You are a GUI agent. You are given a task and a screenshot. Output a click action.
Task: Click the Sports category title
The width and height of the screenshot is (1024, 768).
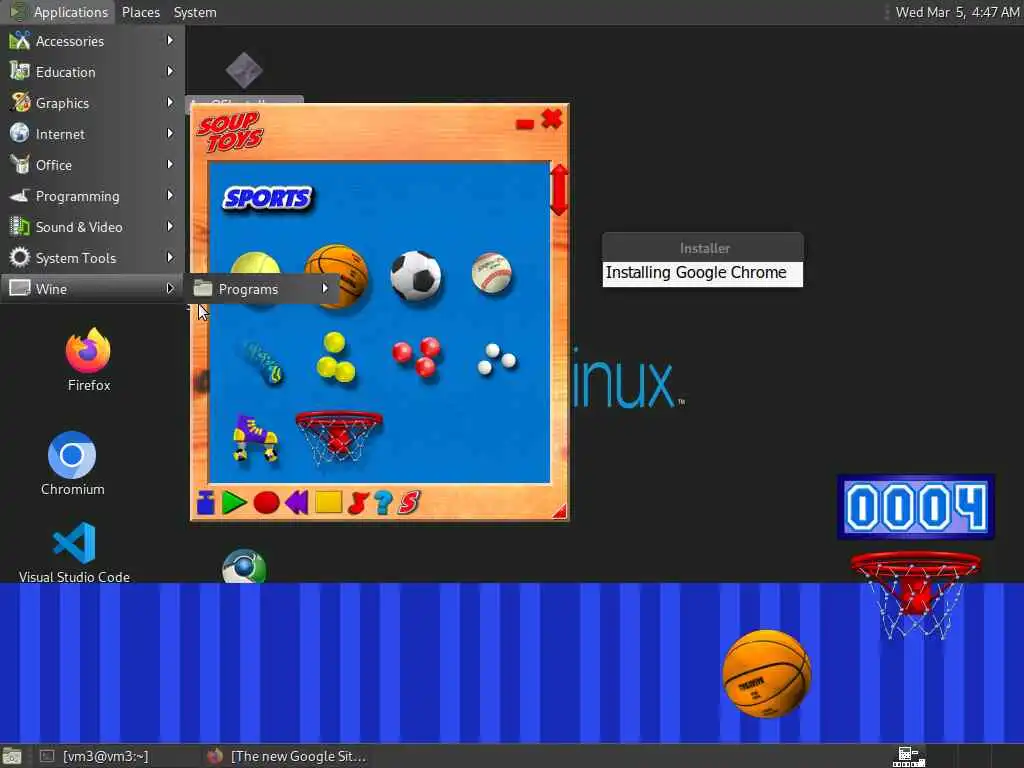(268, 198)
